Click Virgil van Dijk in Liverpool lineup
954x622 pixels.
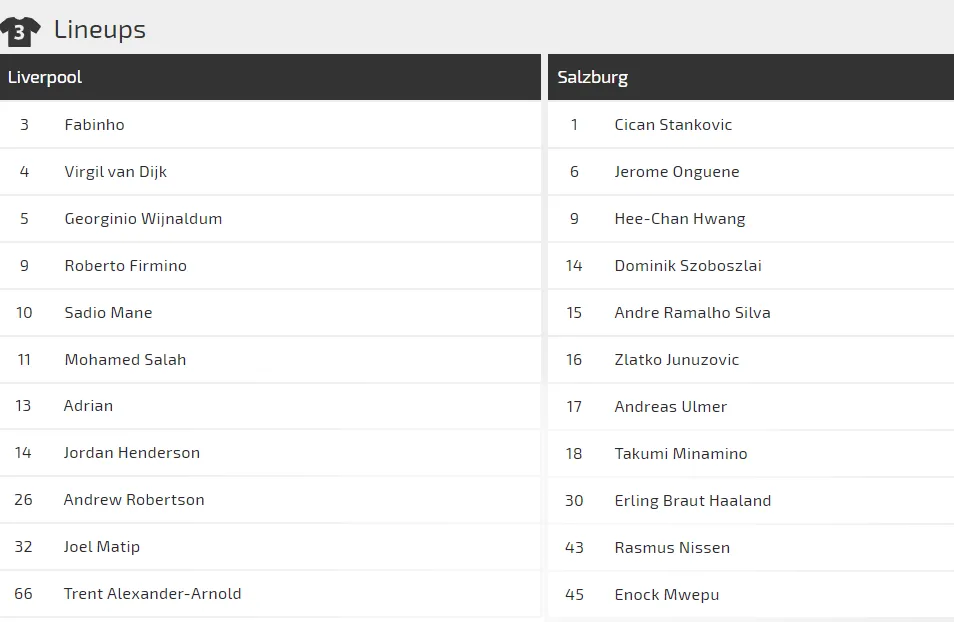tap(115, 172)
